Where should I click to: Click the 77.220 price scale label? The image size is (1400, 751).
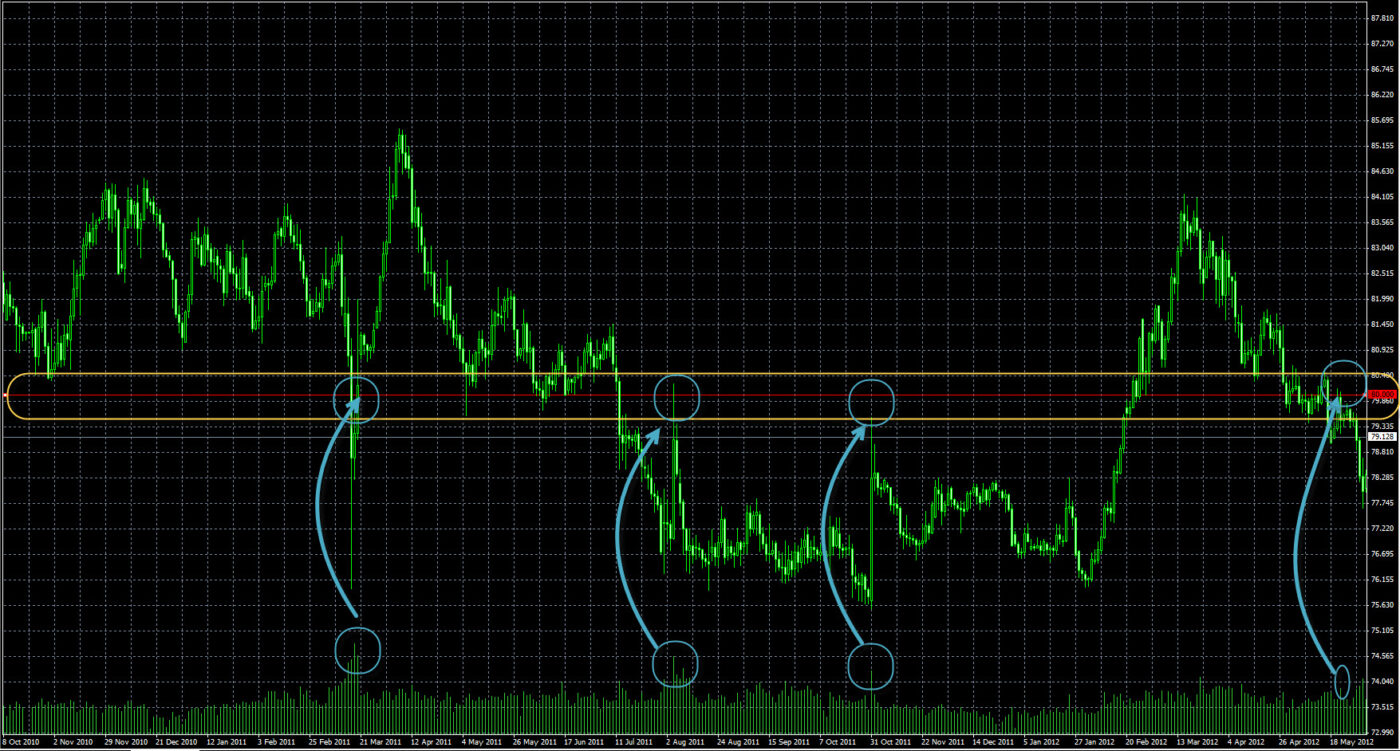(1382, 528)
